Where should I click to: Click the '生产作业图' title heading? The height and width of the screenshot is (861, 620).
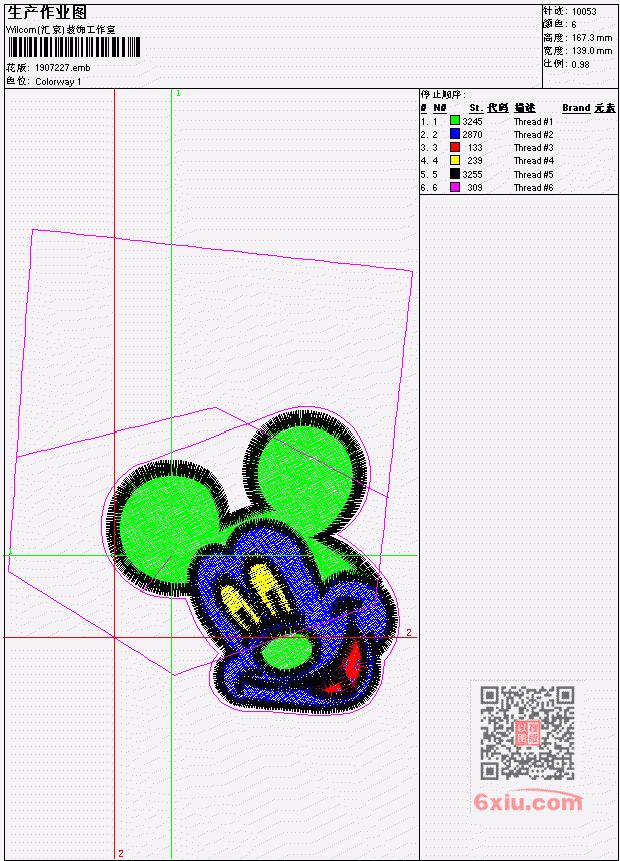click(x=47, y=13)
